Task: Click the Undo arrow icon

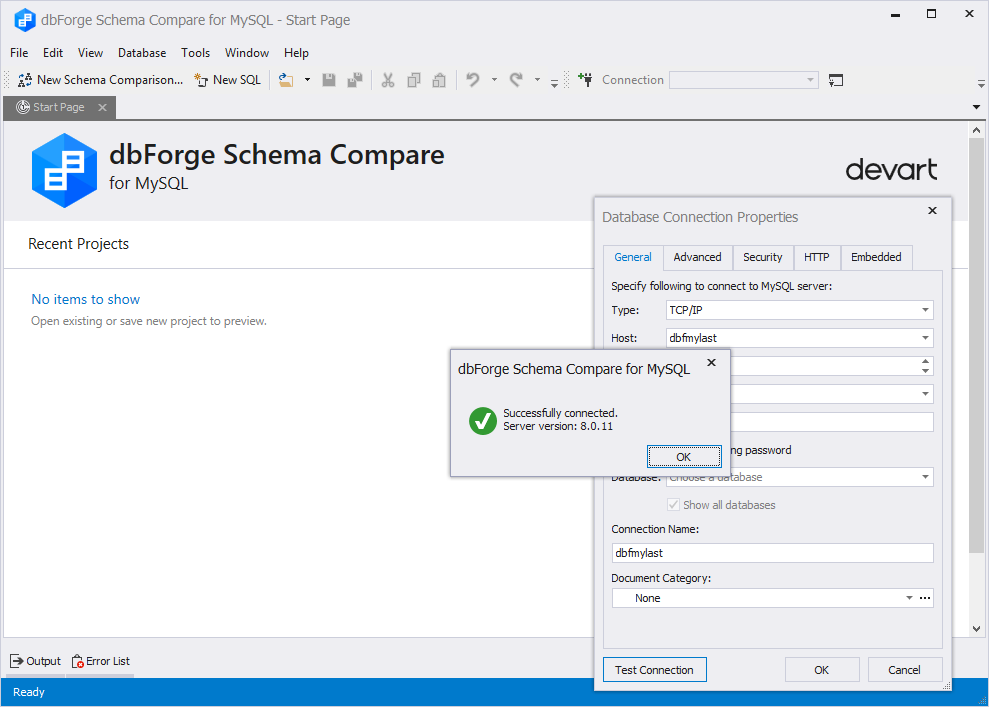Action: [472, 80]
